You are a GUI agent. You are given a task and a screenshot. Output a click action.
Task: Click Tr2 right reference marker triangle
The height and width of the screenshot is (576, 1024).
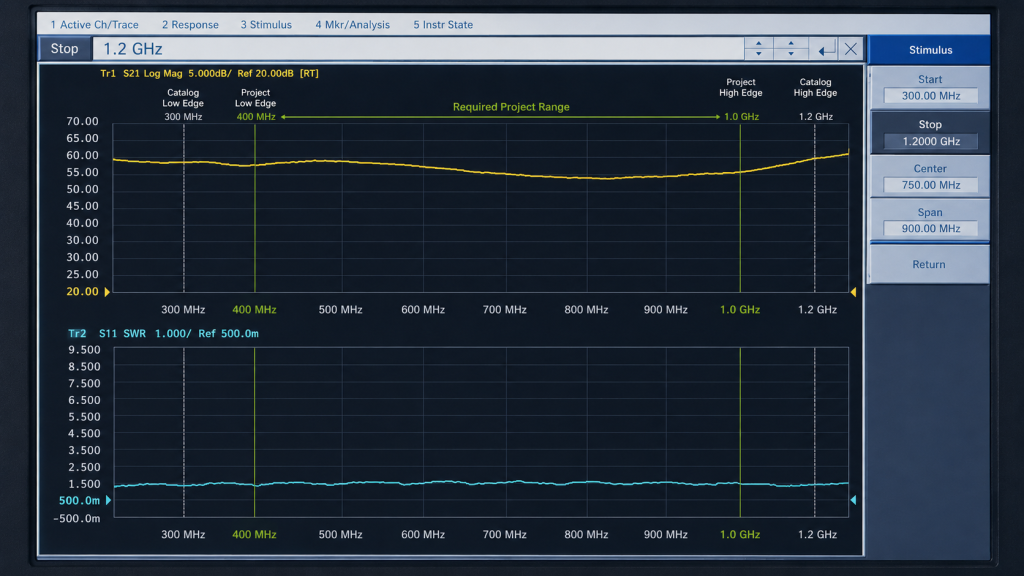tap(853, 500)
